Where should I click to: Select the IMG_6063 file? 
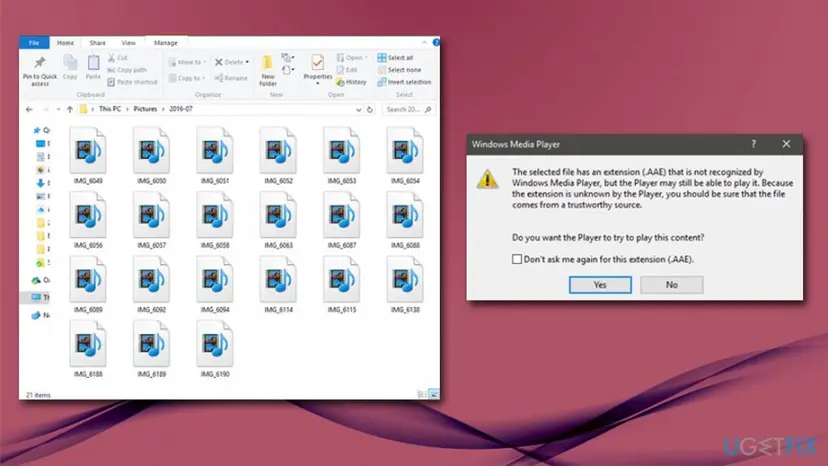click(278, 220)
